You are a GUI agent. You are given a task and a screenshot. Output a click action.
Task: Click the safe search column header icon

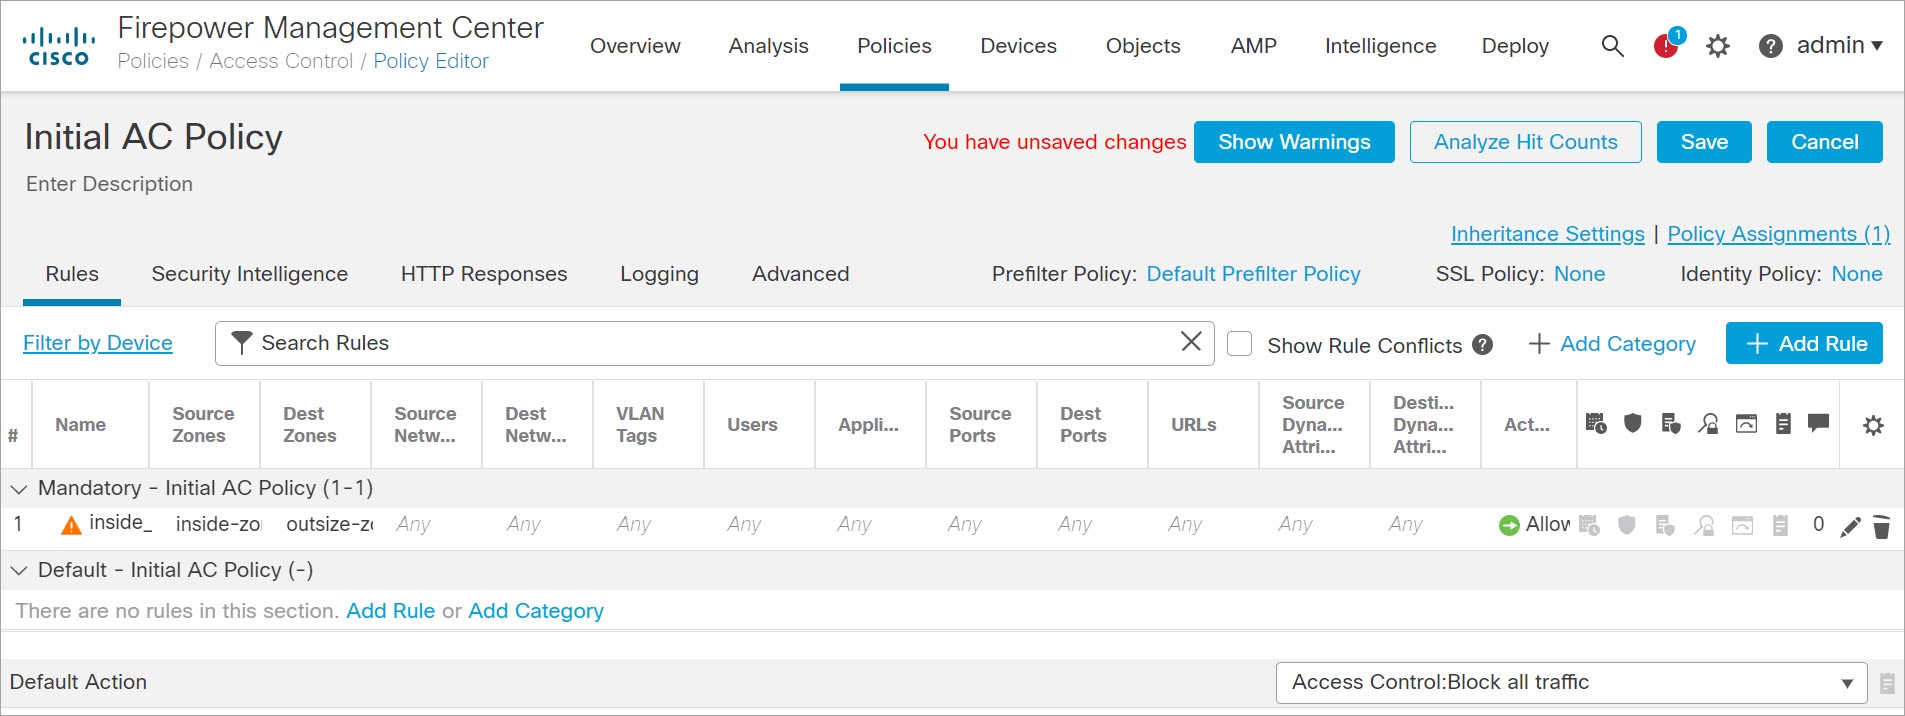pyautogui.click(x=1708, y=424)
